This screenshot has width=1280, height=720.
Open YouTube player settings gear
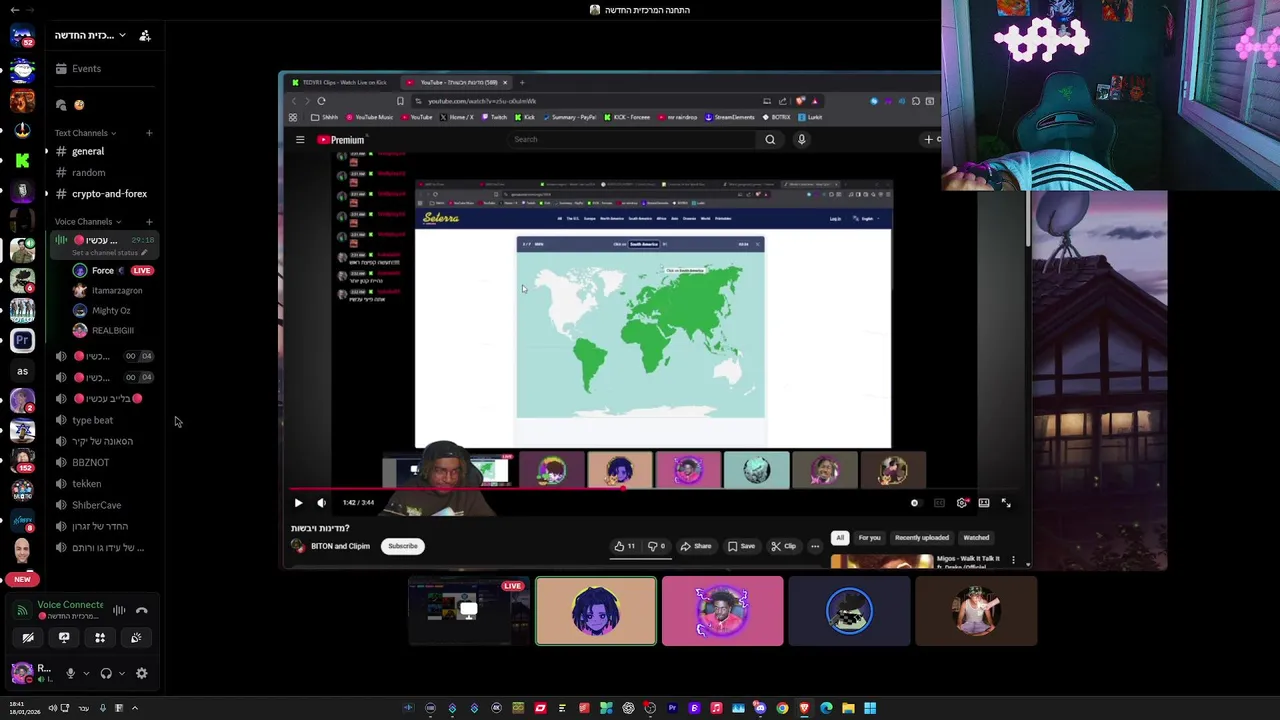pyautogui.click(x=962, y=503)
